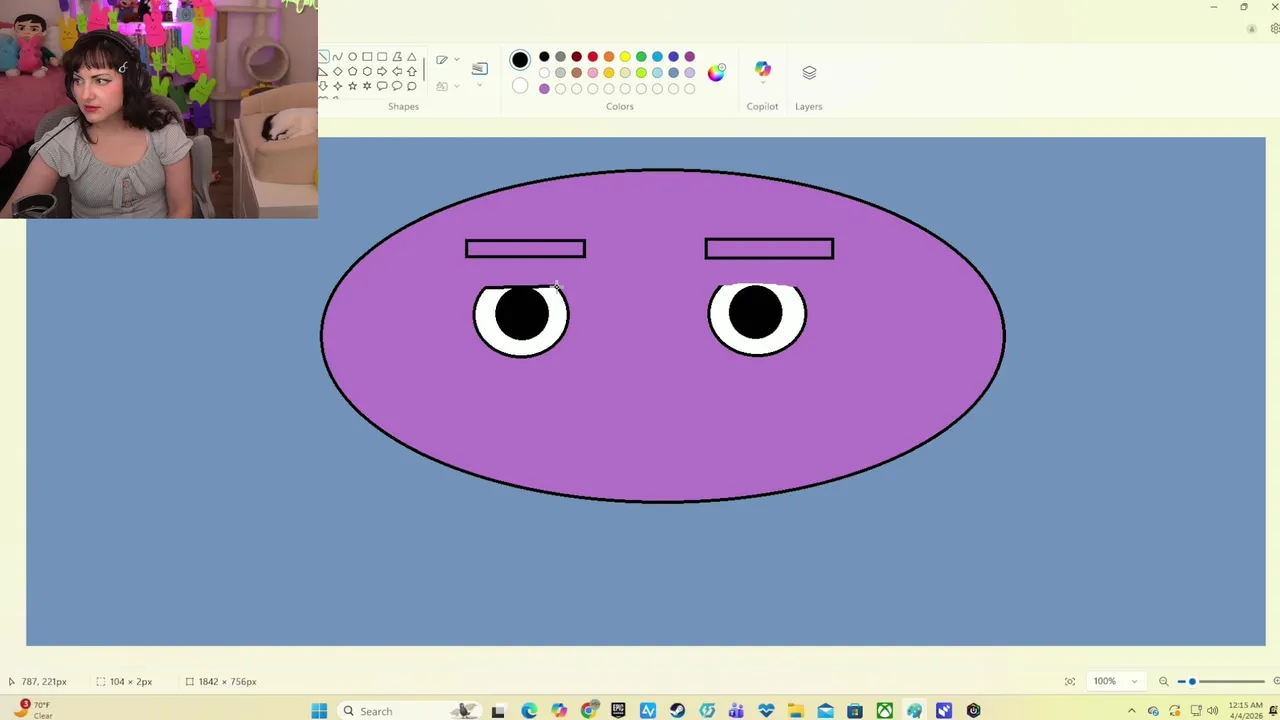
Task: Pick the black color swatch
Action: pos(544,57)
